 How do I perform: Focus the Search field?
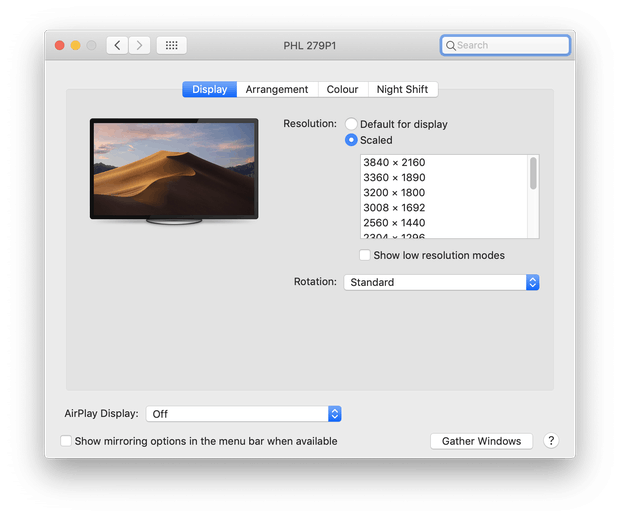click(x=505, y=45)
